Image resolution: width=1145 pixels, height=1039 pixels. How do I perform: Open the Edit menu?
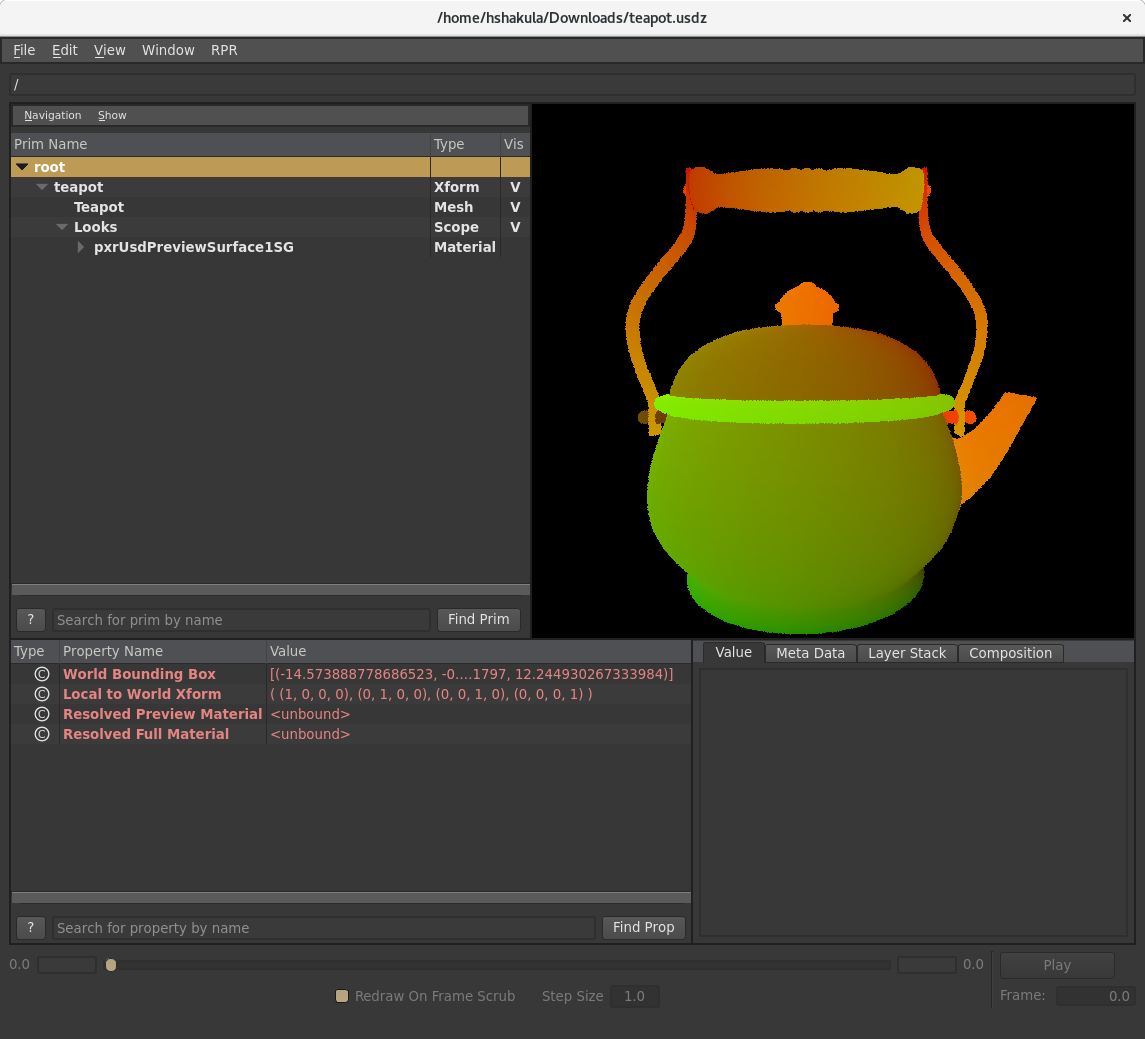pyautogui.click(x=64, y=50)
